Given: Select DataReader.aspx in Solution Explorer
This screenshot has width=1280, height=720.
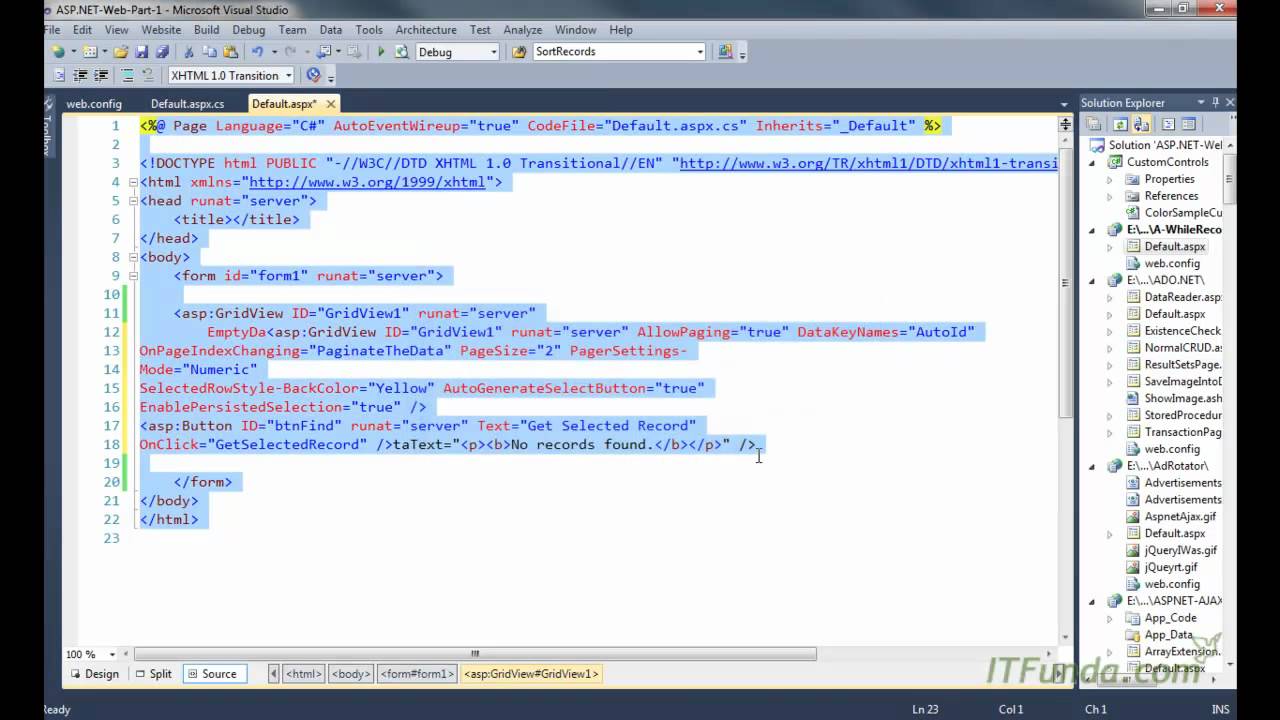Looking at the screenshot, I should pyautogui.click(x=1183, y=297).
